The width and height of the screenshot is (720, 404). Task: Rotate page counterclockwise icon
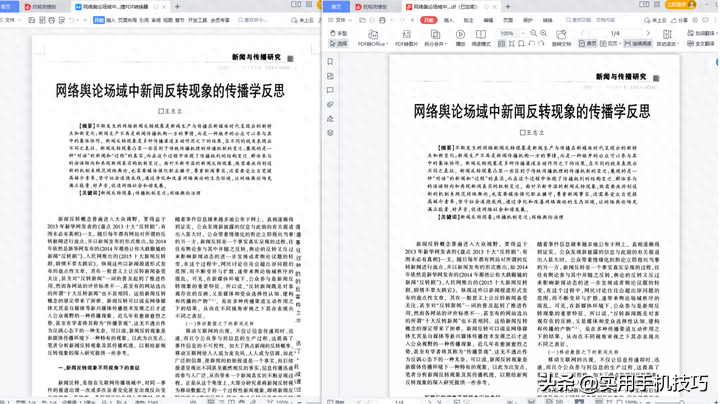pos(531,44)
